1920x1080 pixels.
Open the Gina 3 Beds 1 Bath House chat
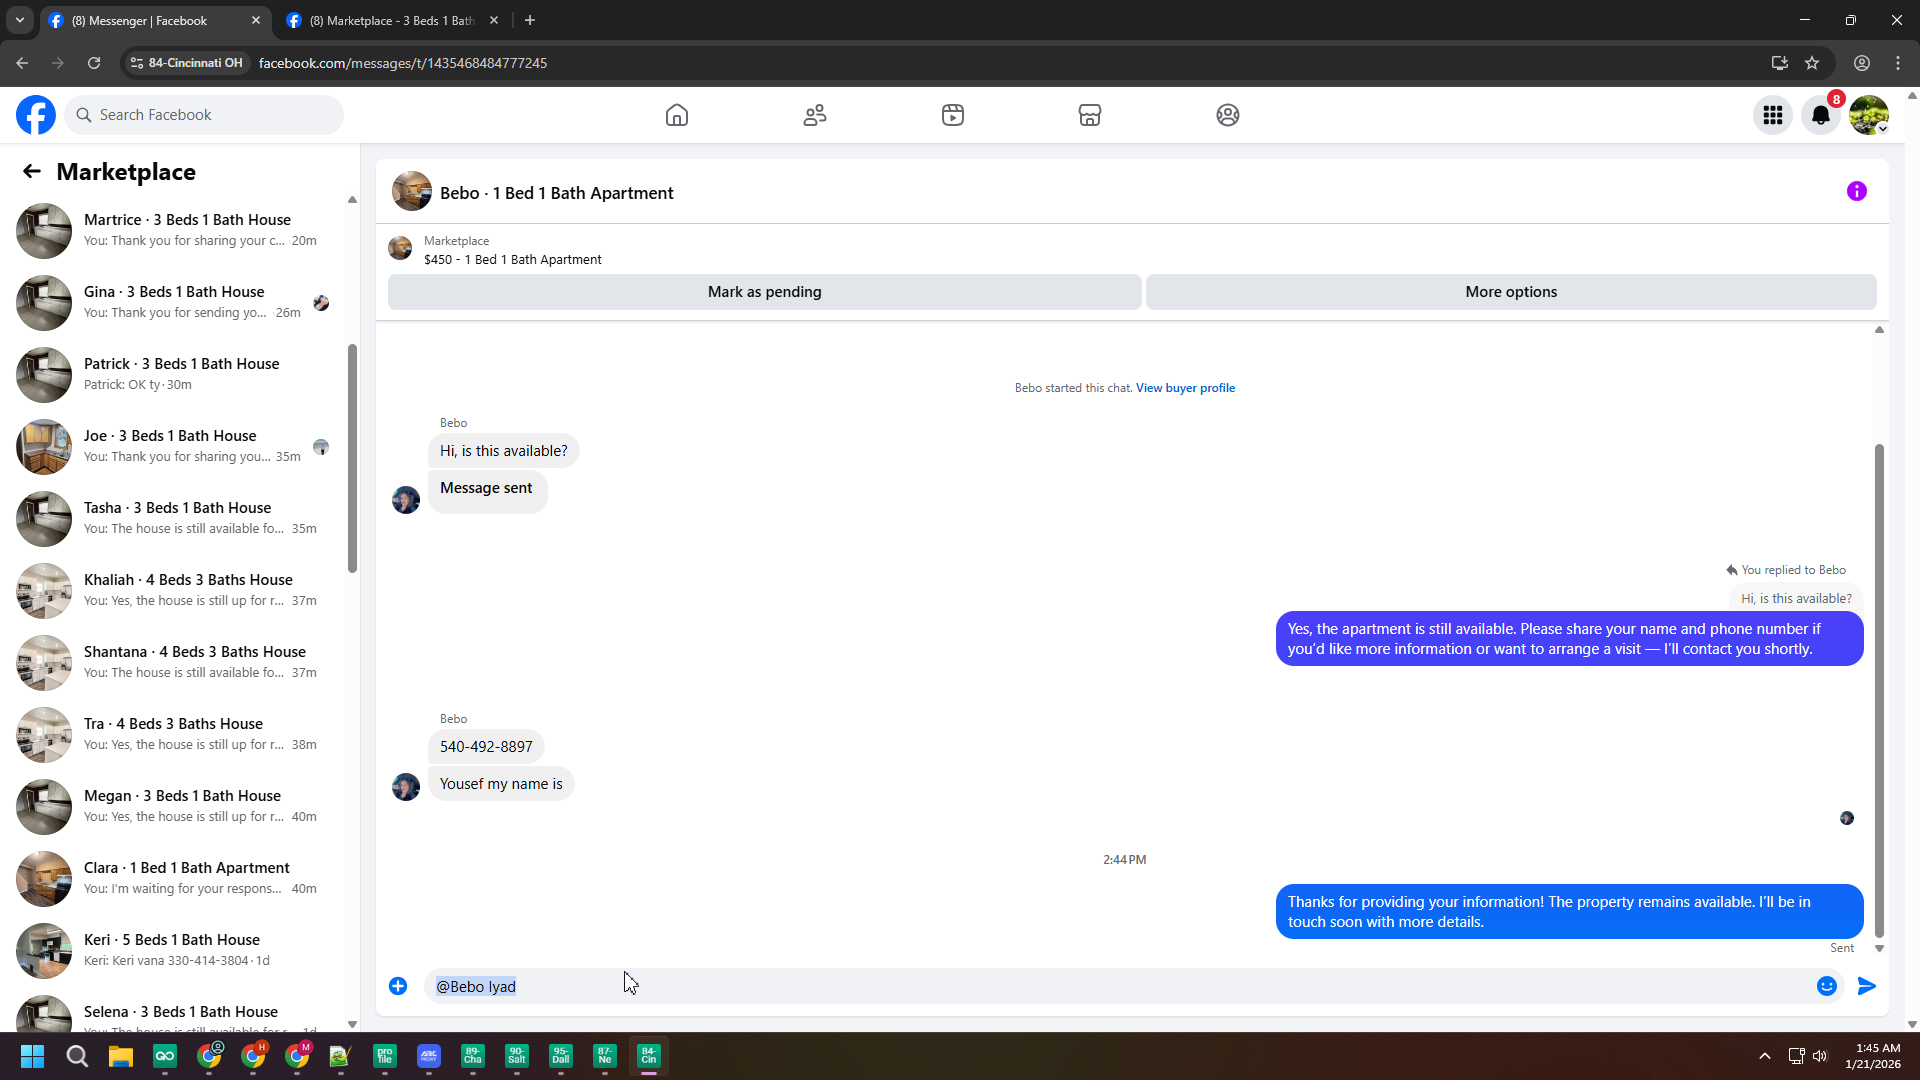174,302
